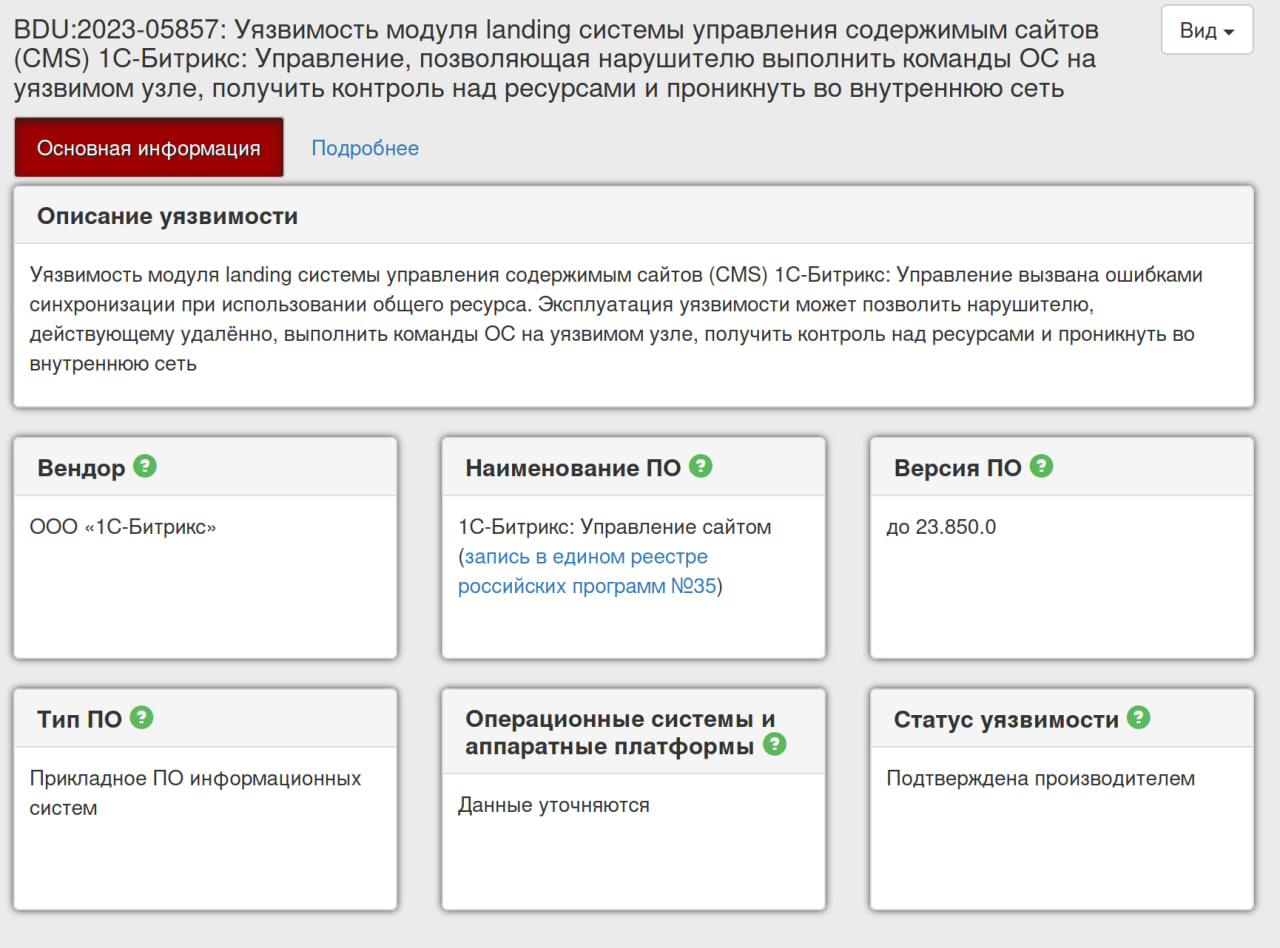Open the Подробнее tab
The height and width of the screenshot is (948, 1280).
(x=365, y=148)
